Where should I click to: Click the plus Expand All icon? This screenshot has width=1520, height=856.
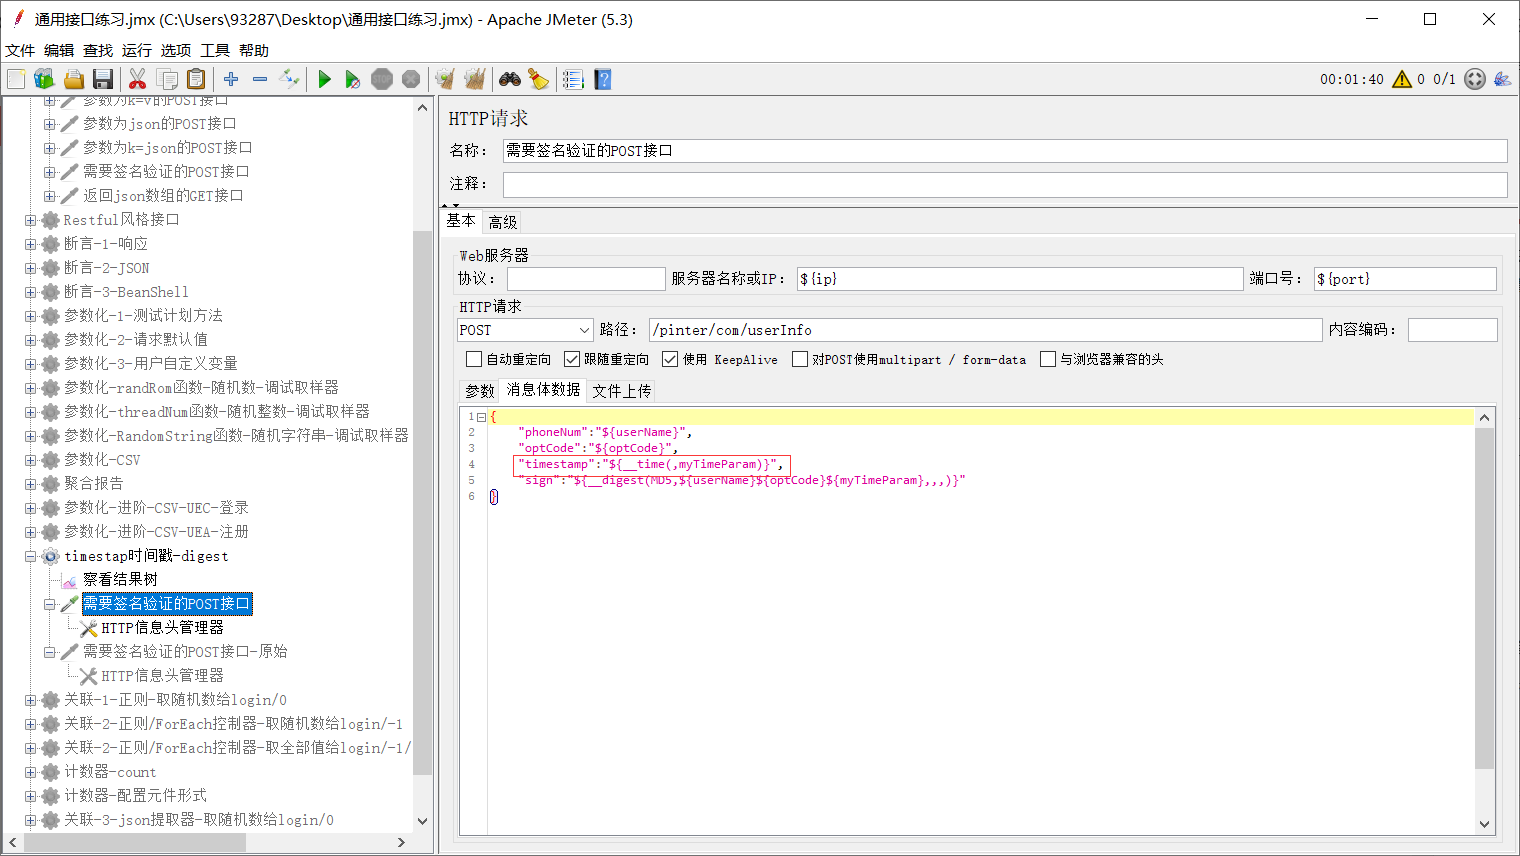click(x=231, y=79)
